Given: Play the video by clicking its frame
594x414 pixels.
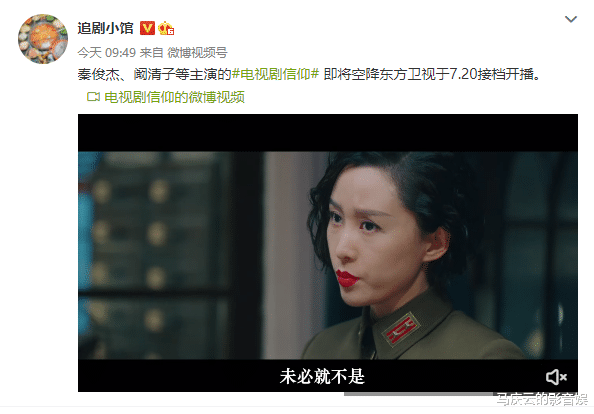Looking at the screenshot, I should (328, 255).
